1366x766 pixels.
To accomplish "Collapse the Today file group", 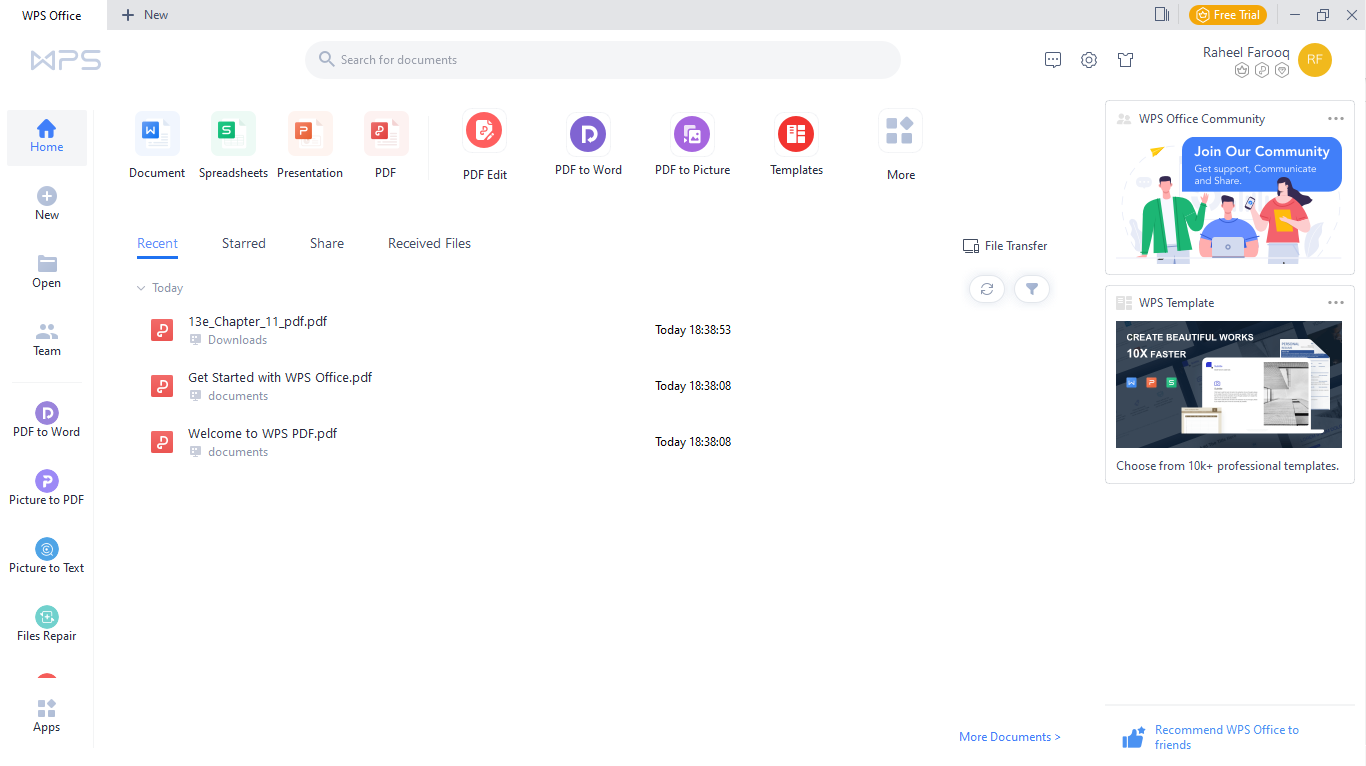I will 140,288.
